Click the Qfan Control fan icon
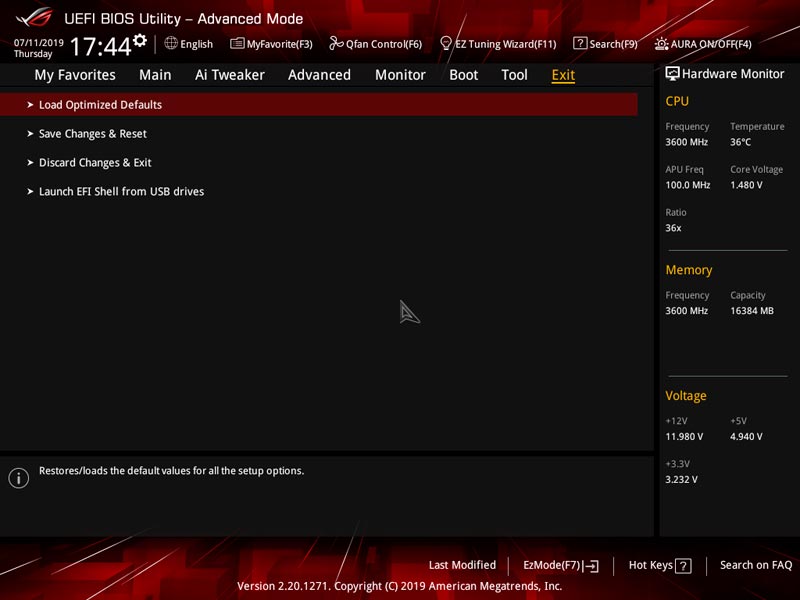Screen dimensions: 800x600 pos(336,43)
